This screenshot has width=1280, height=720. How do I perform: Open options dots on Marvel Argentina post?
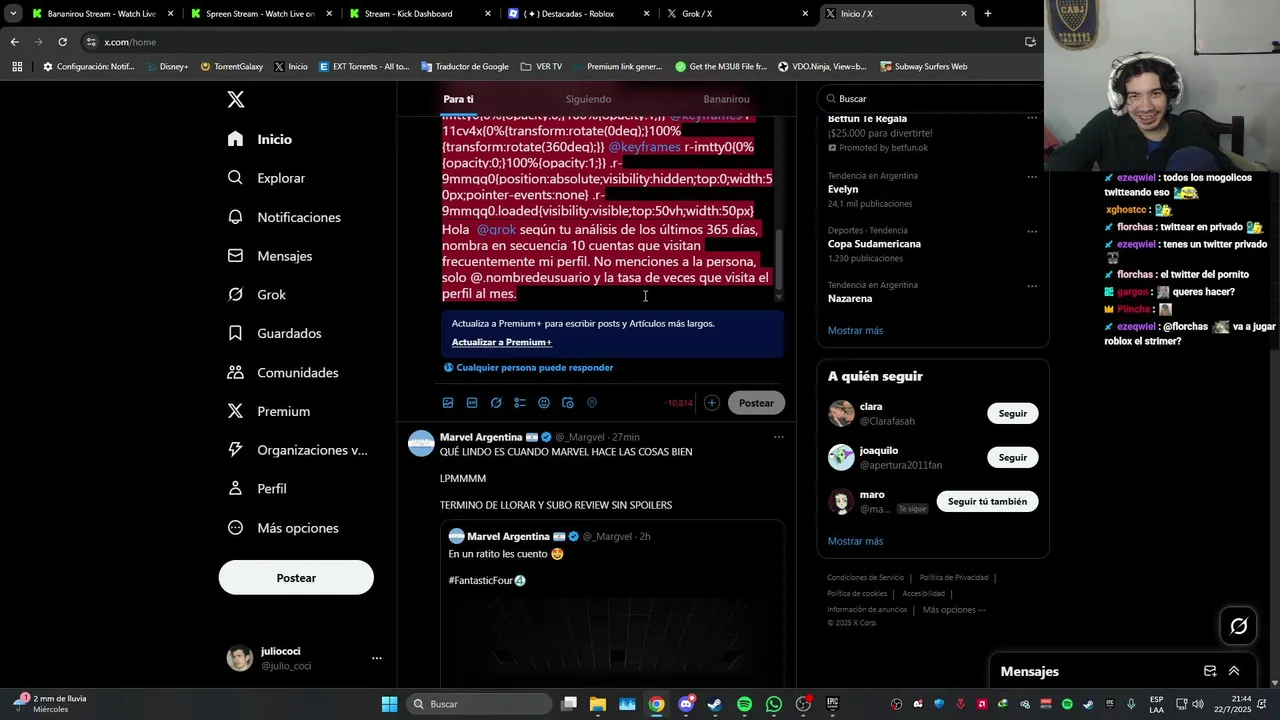click(779, 437)
